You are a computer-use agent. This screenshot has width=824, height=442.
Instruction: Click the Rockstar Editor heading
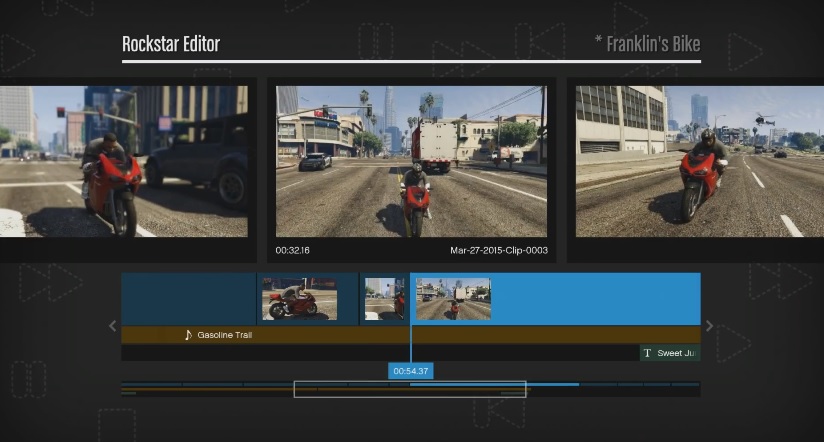tap(171, 44)
